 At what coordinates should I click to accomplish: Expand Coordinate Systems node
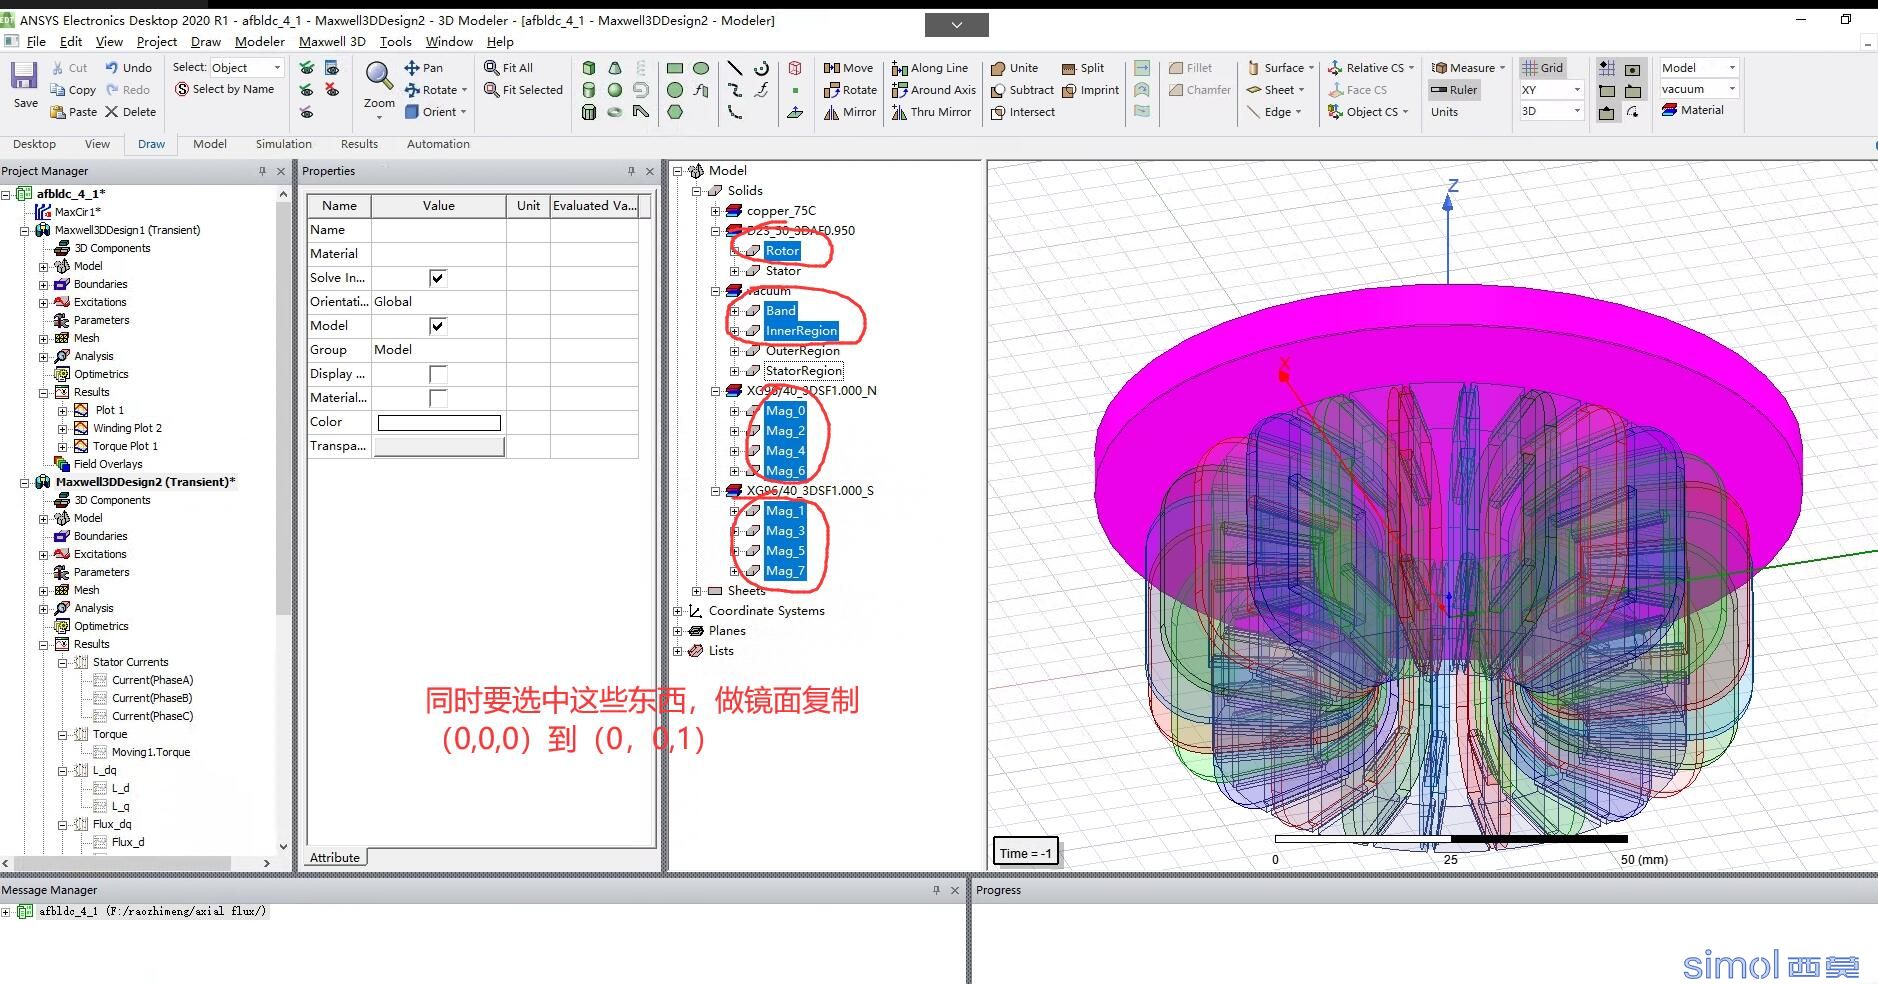pyautogui.click(x=677, y=611)
